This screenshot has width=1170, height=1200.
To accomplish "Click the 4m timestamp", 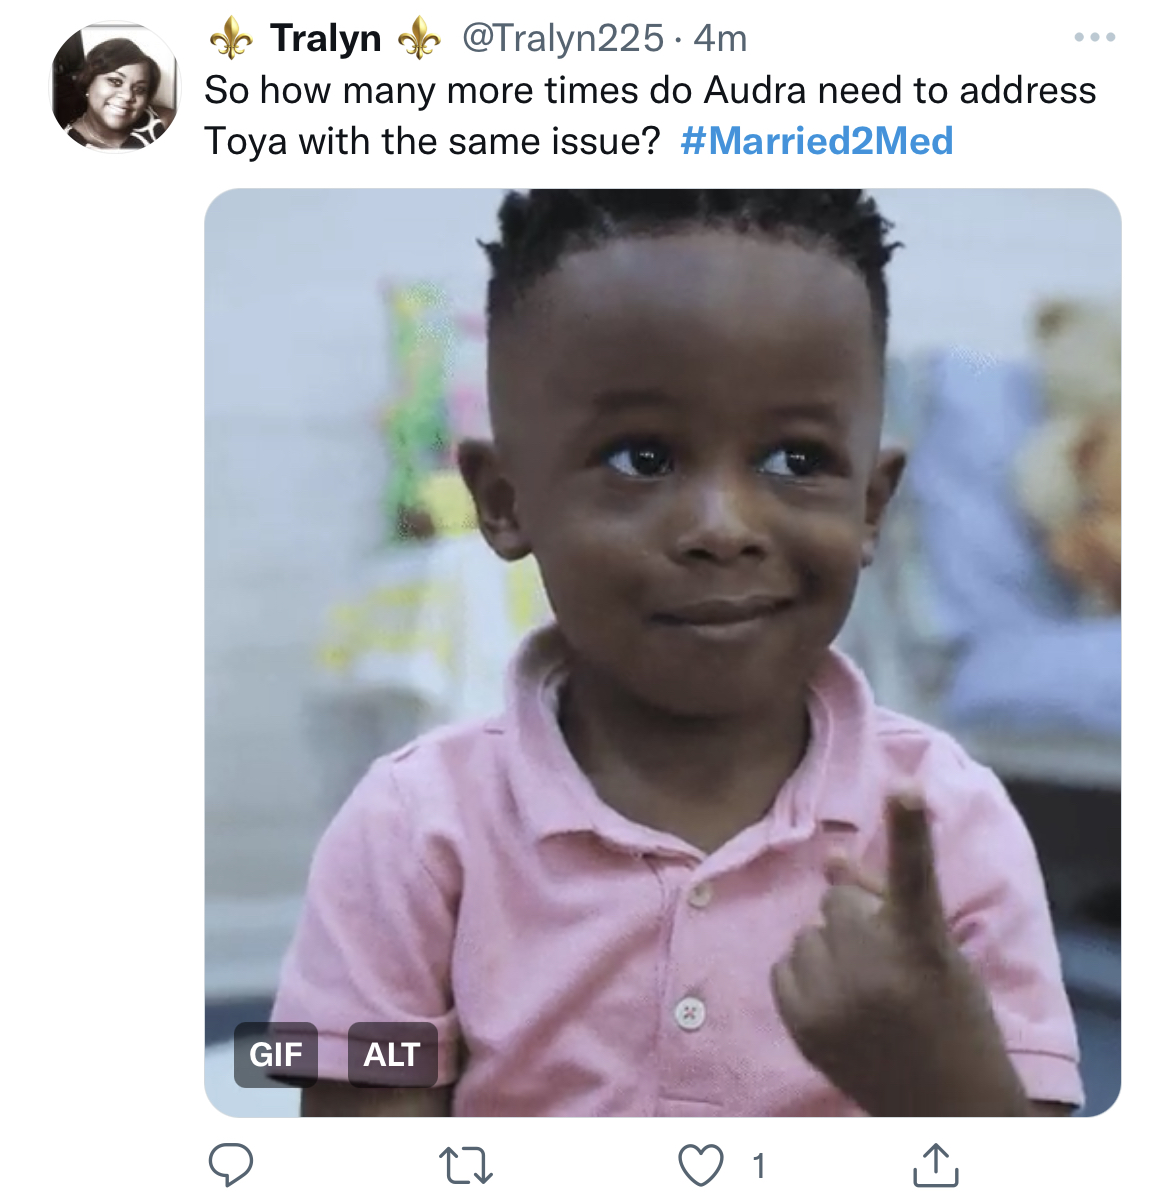I will (720, 39).
